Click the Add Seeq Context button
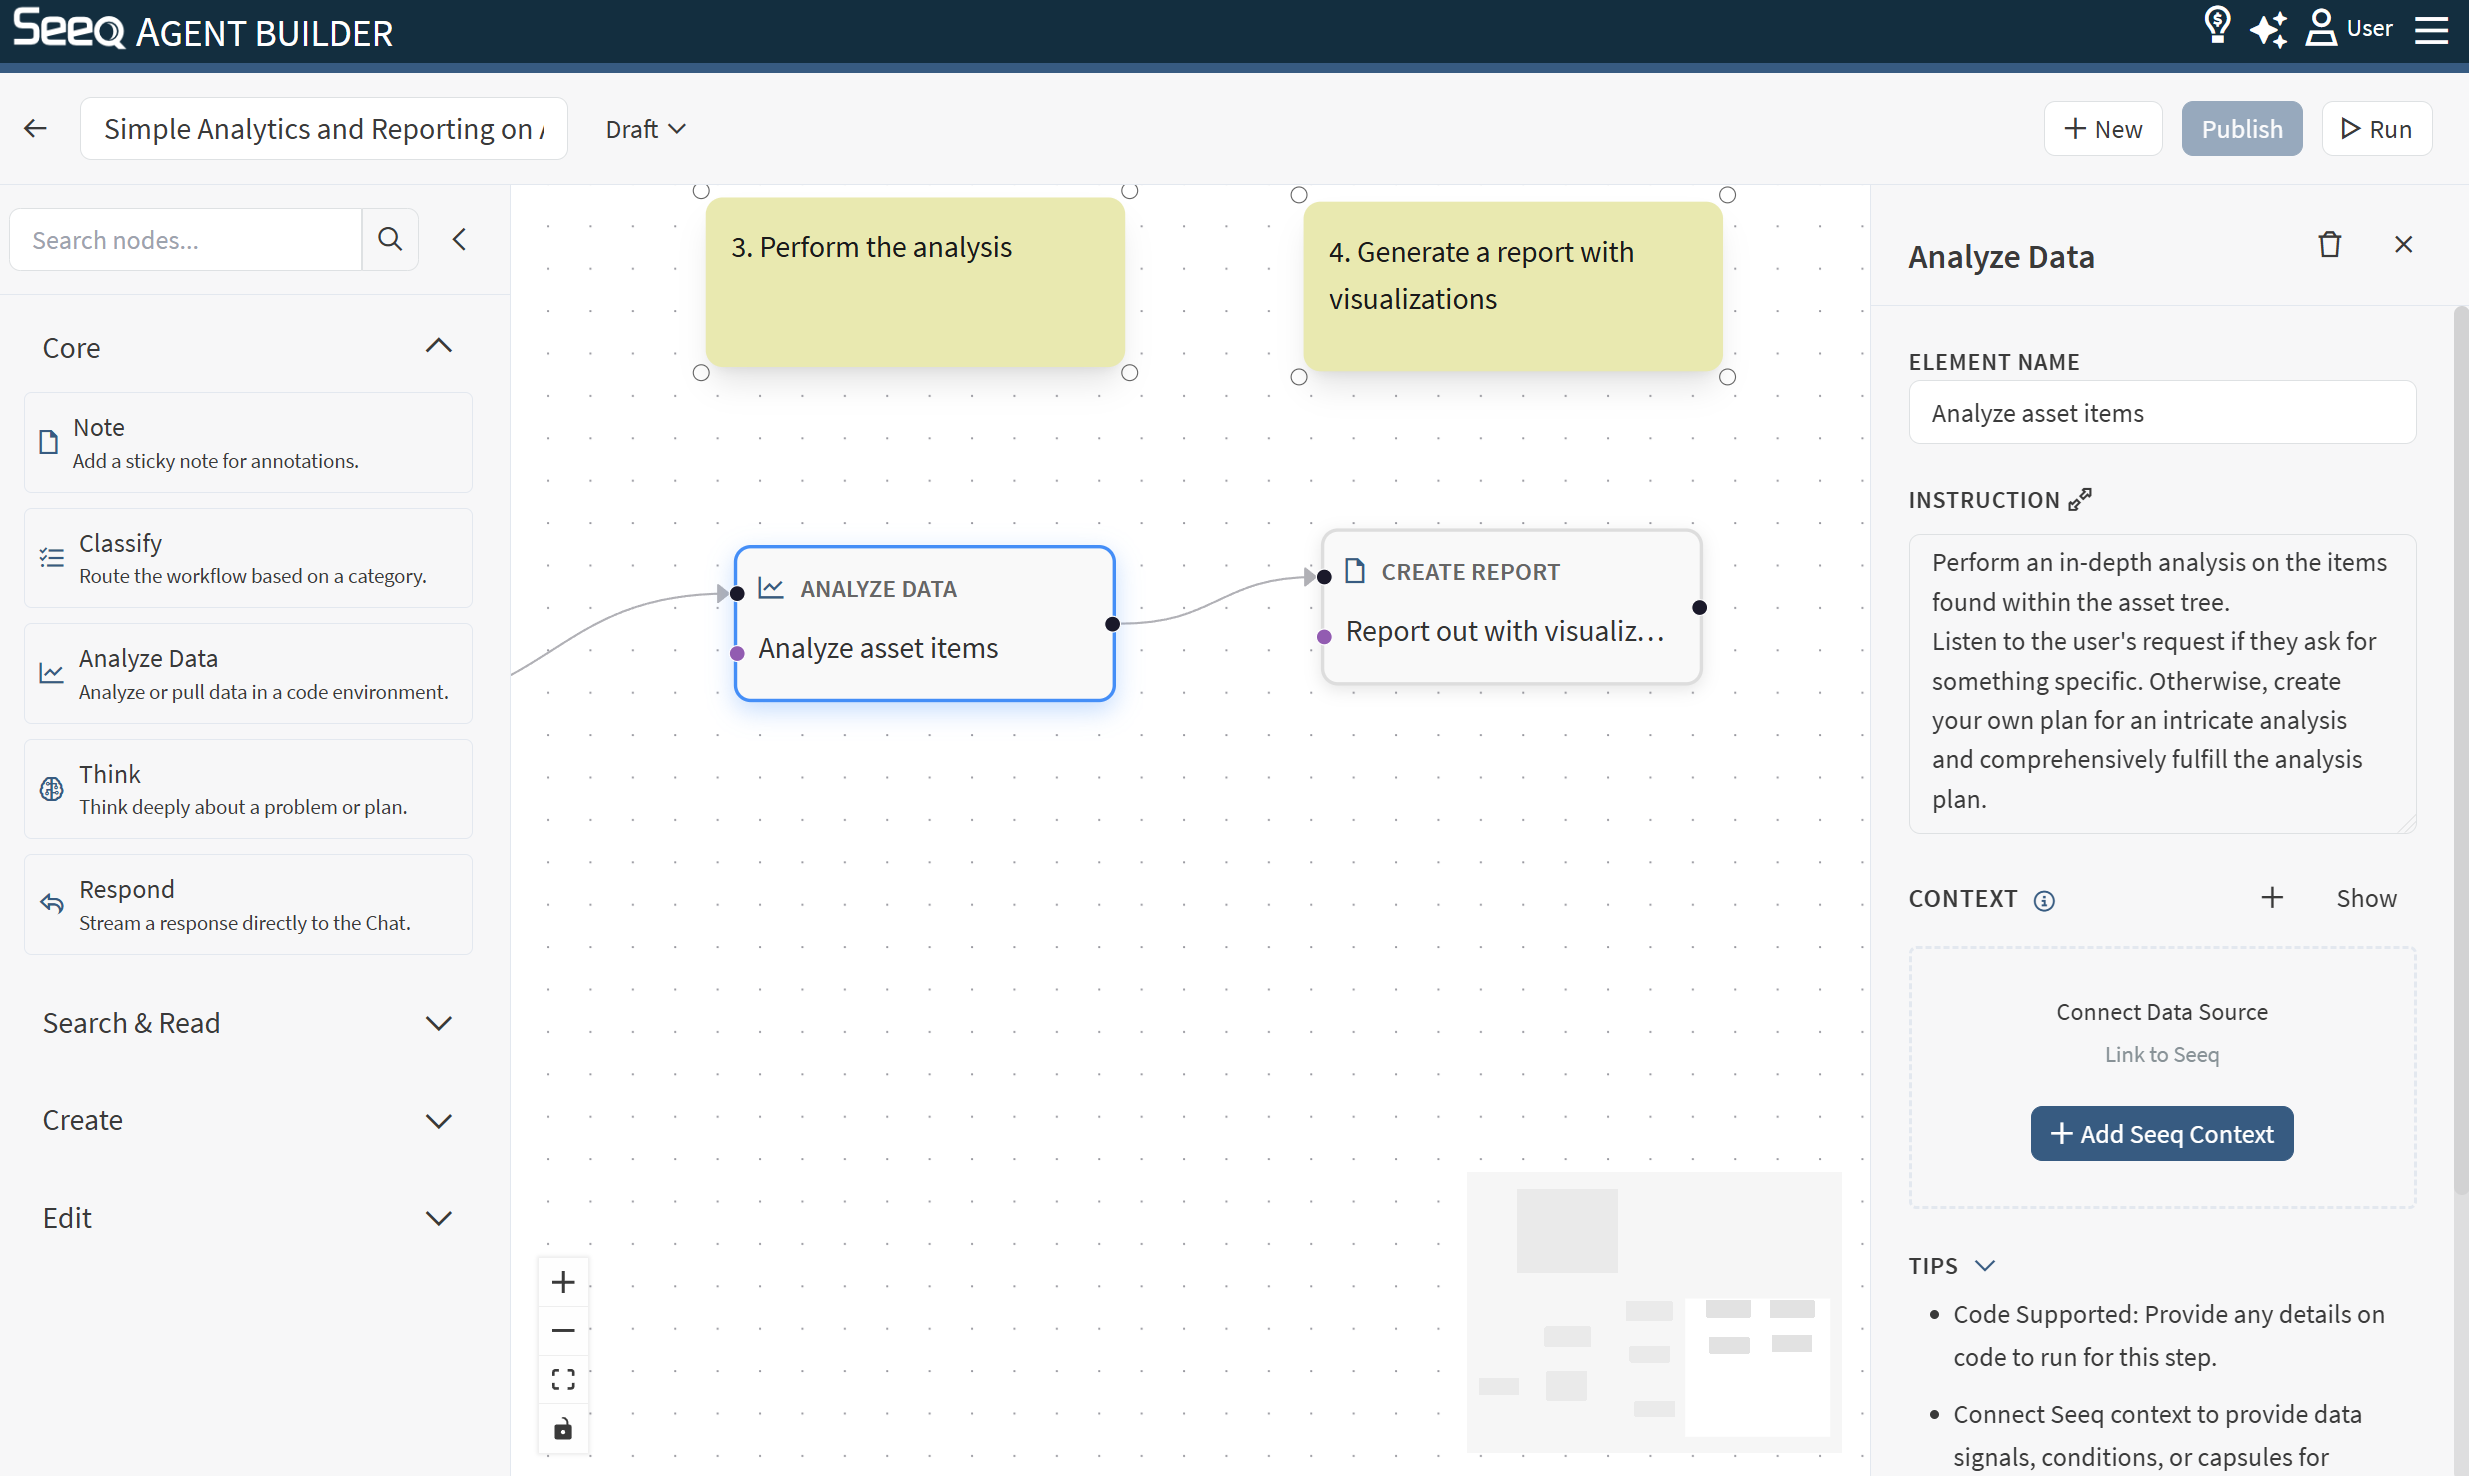 (2161, 1133)
